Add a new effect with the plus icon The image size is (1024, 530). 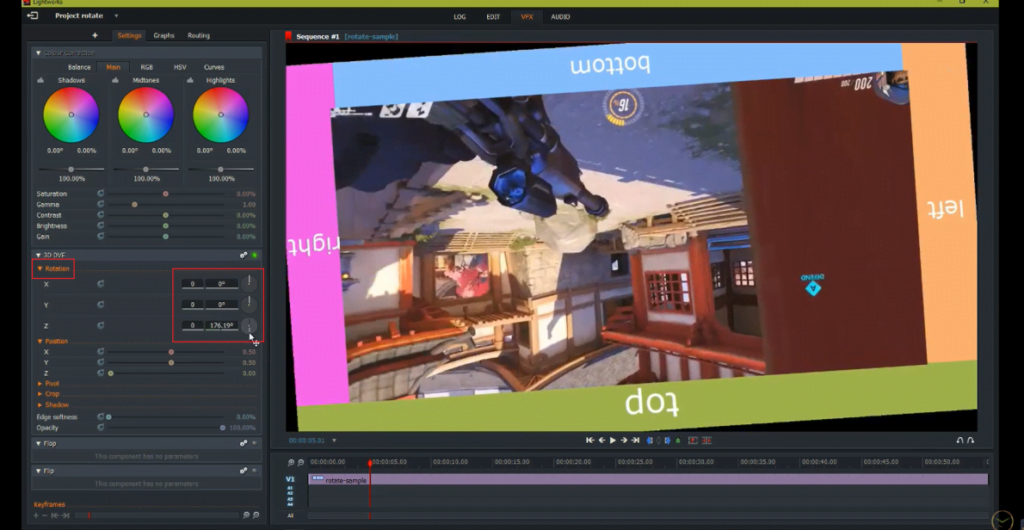tap(95, 35)
